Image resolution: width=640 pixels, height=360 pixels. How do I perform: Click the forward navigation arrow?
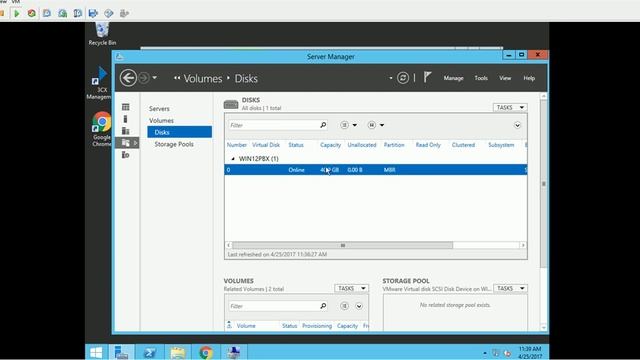(x=144, y=78)
